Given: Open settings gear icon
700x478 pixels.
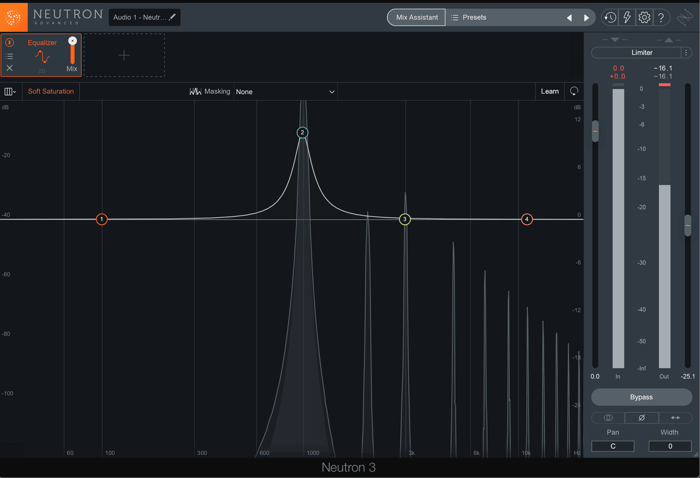Looking at the screenshot, I should pos(644,17).
